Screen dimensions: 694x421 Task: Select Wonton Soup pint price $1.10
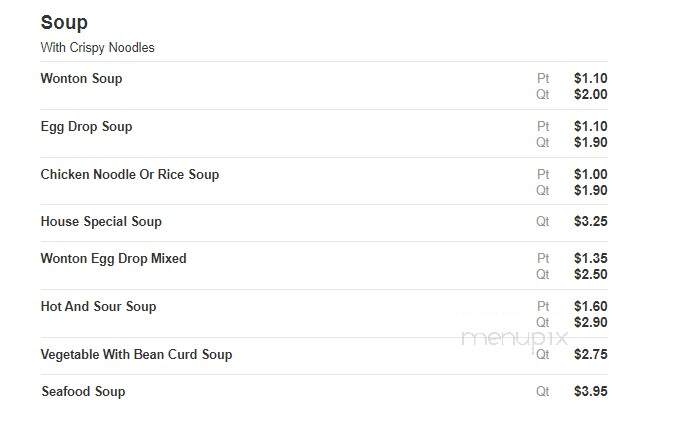(x=590, y=78)
